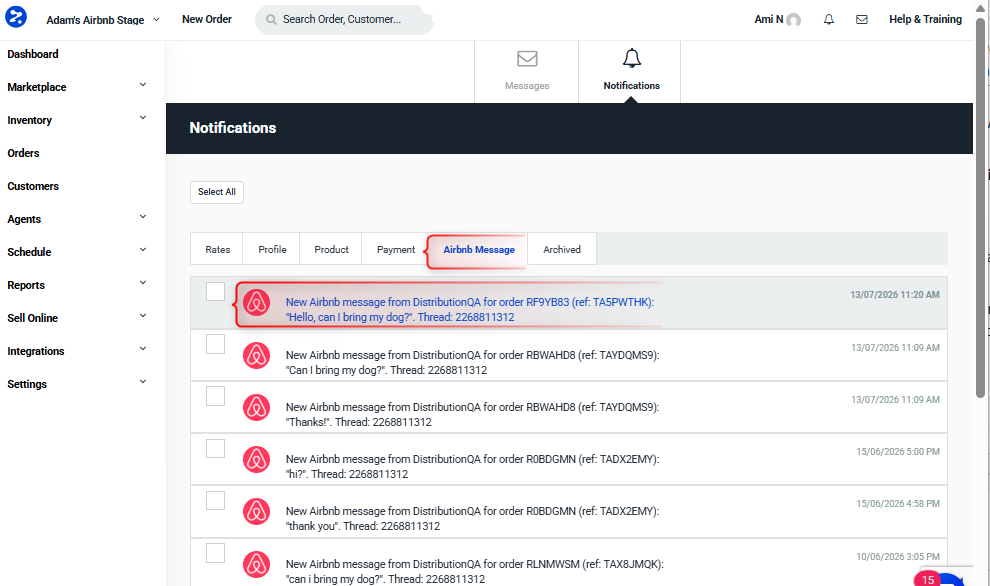Select the Notifications tab with bell
The height and width of the screenshot is (586, 990).
[631, 71]
